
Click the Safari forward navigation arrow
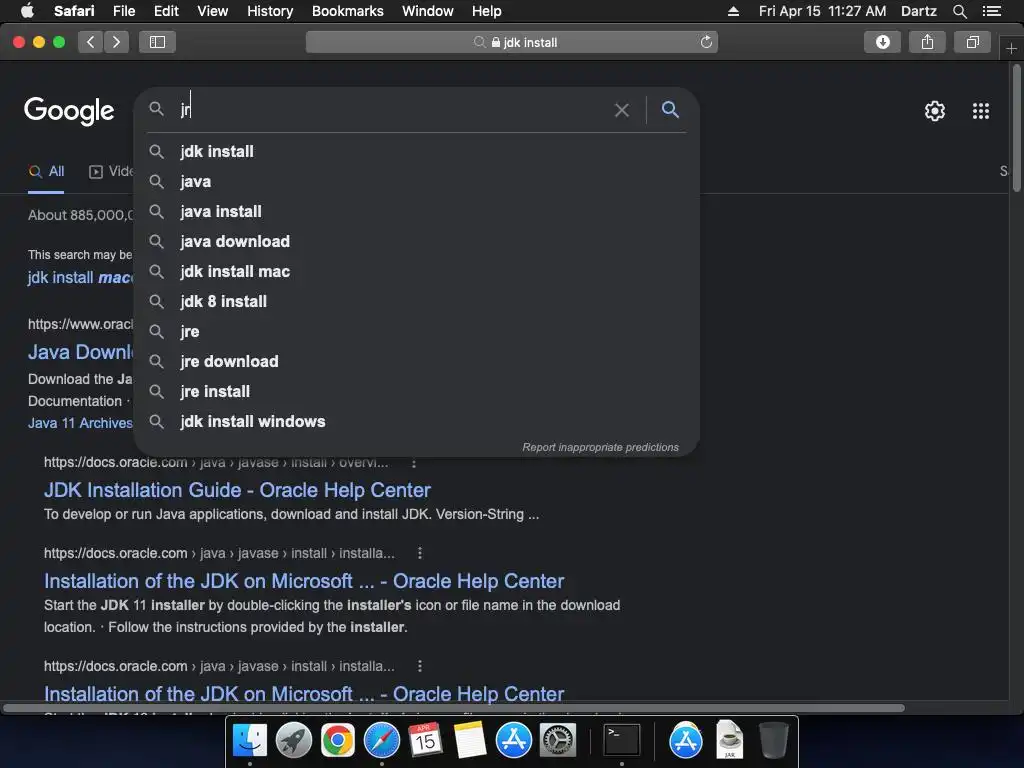[116, 42]
